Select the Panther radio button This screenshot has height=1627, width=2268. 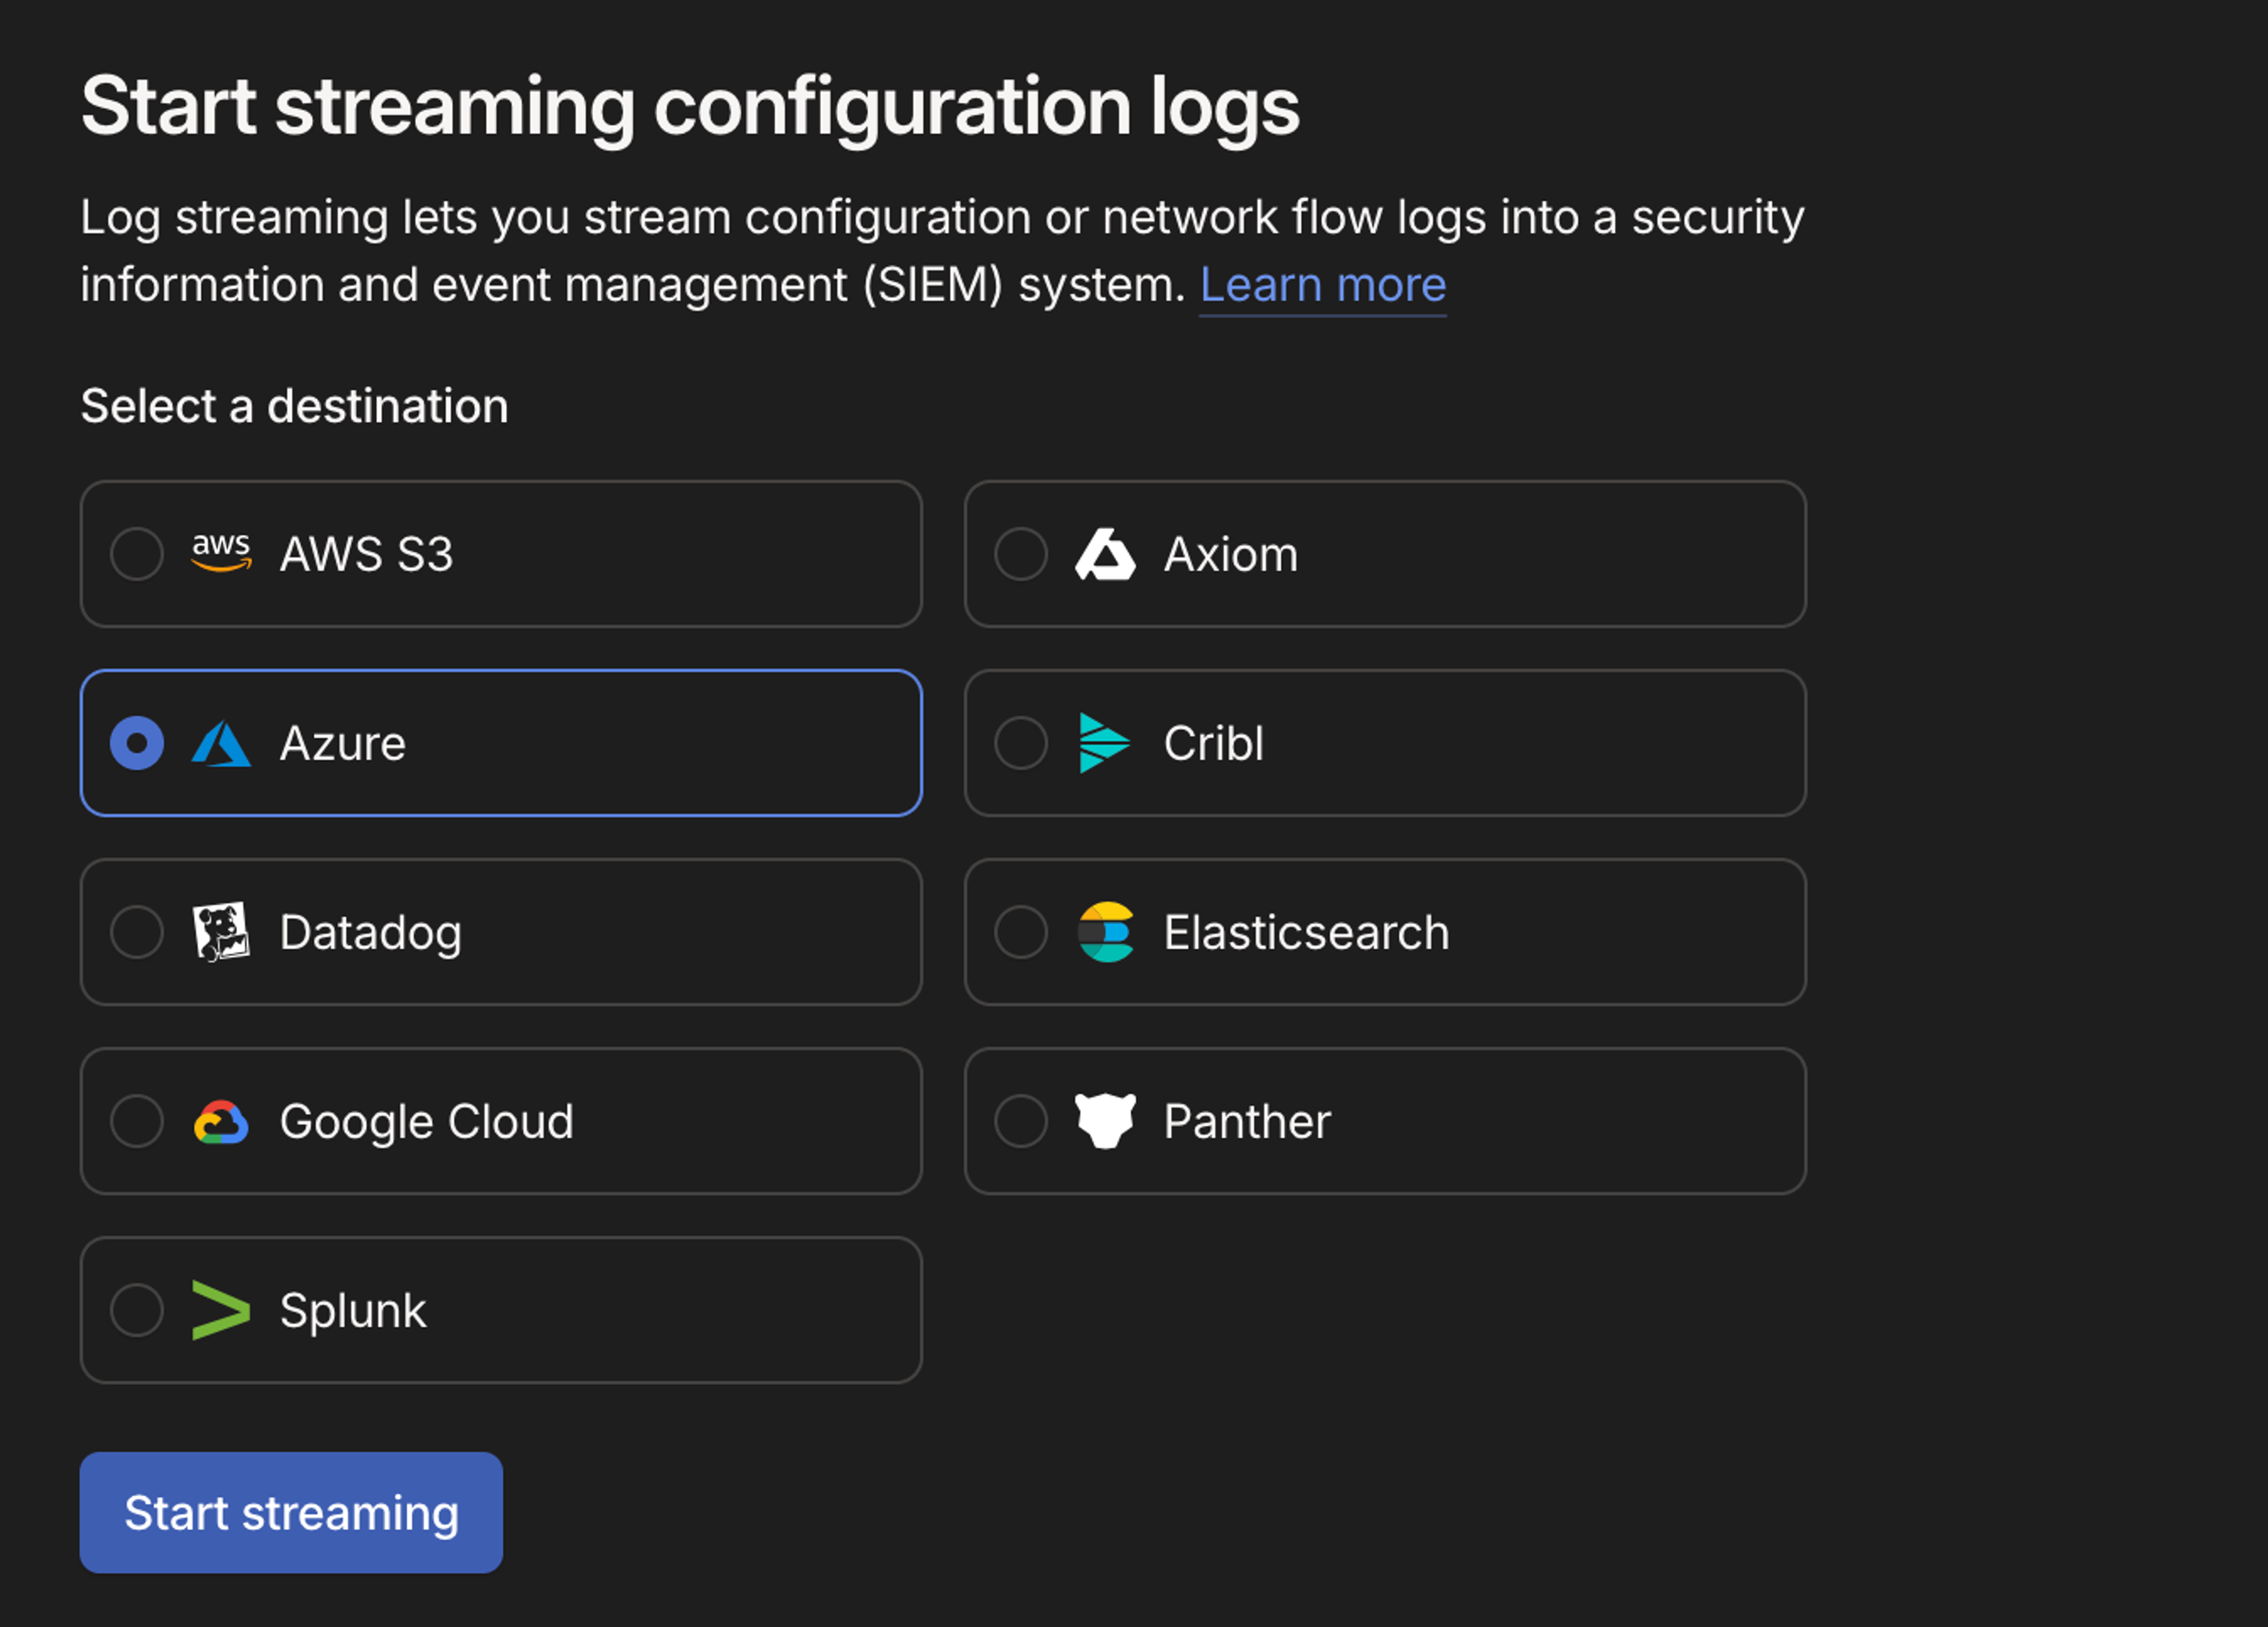(1021, 1121)
